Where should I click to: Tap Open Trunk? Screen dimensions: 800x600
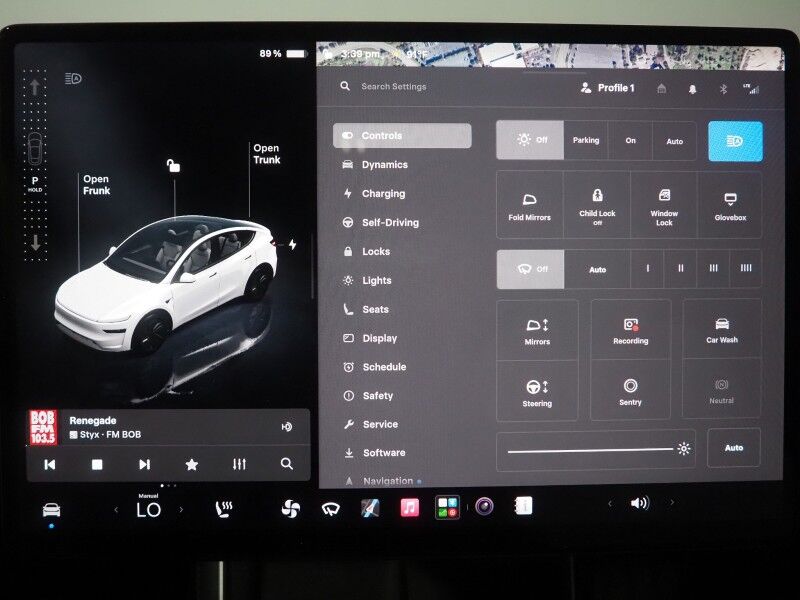tap(266, 154)
